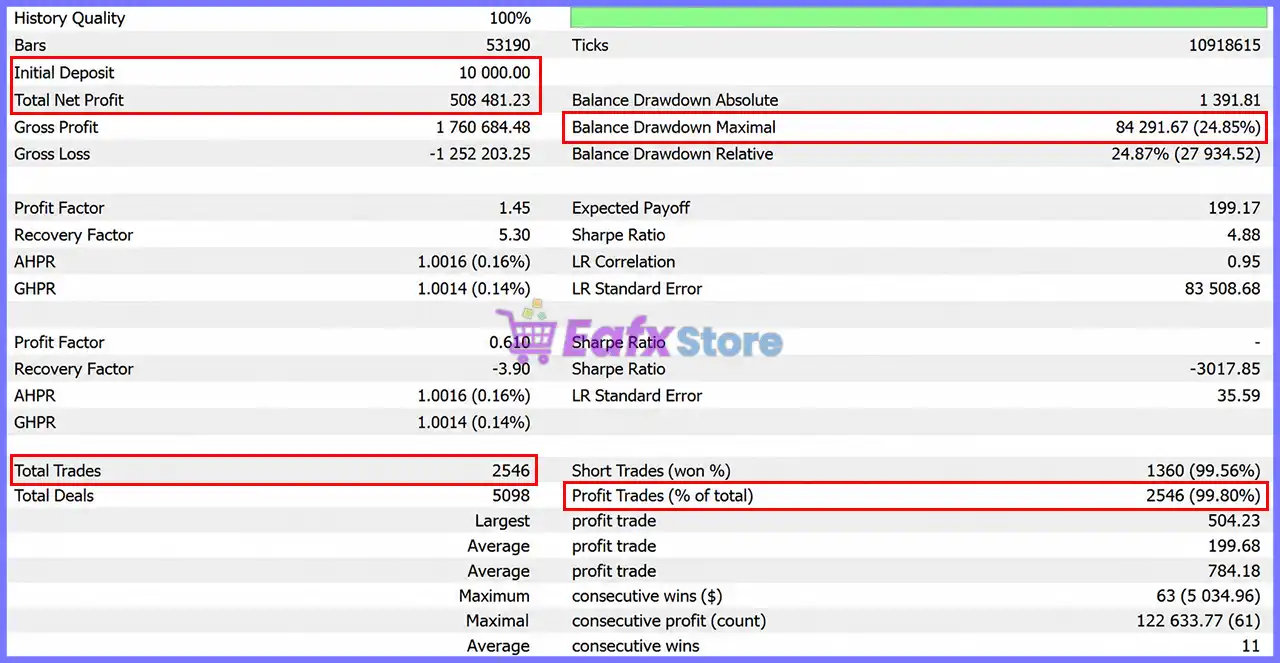This screenshot has width=1280, height=663.
Task: Select the "Initial Deposit" label
Action: point(64,73)
